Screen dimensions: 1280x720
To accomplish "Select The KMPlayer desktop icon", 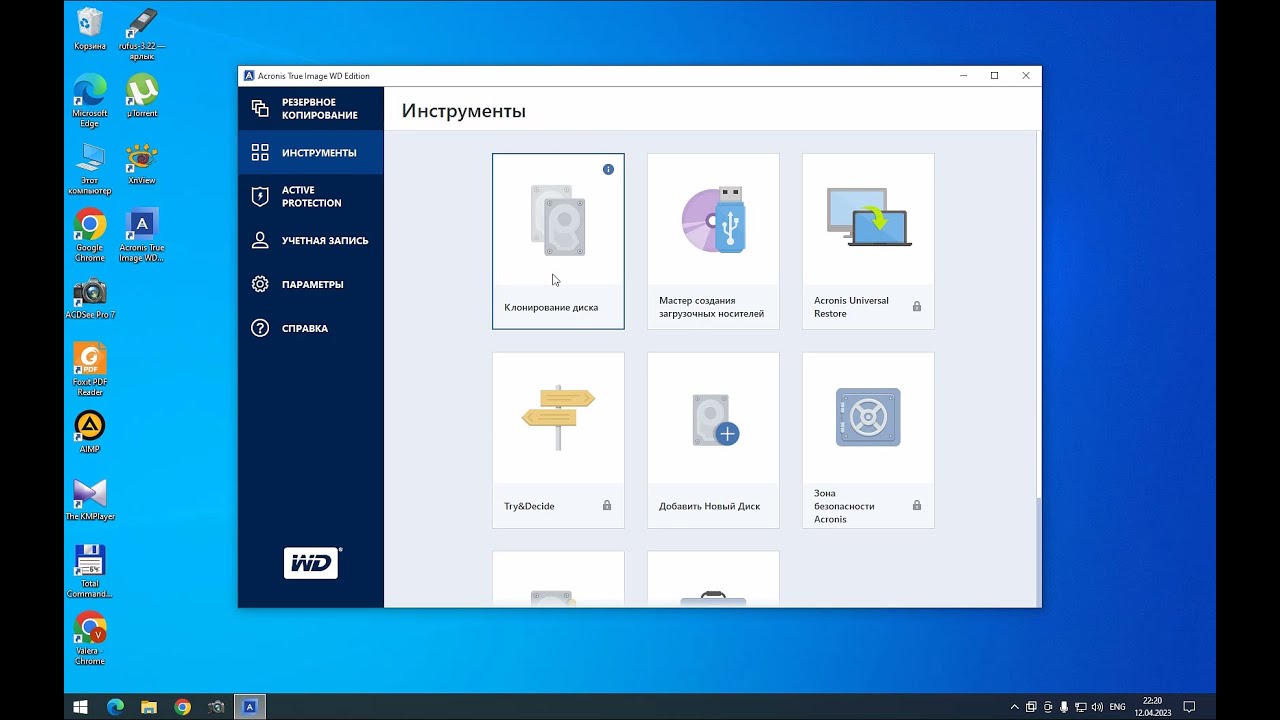I will (89, 499).
